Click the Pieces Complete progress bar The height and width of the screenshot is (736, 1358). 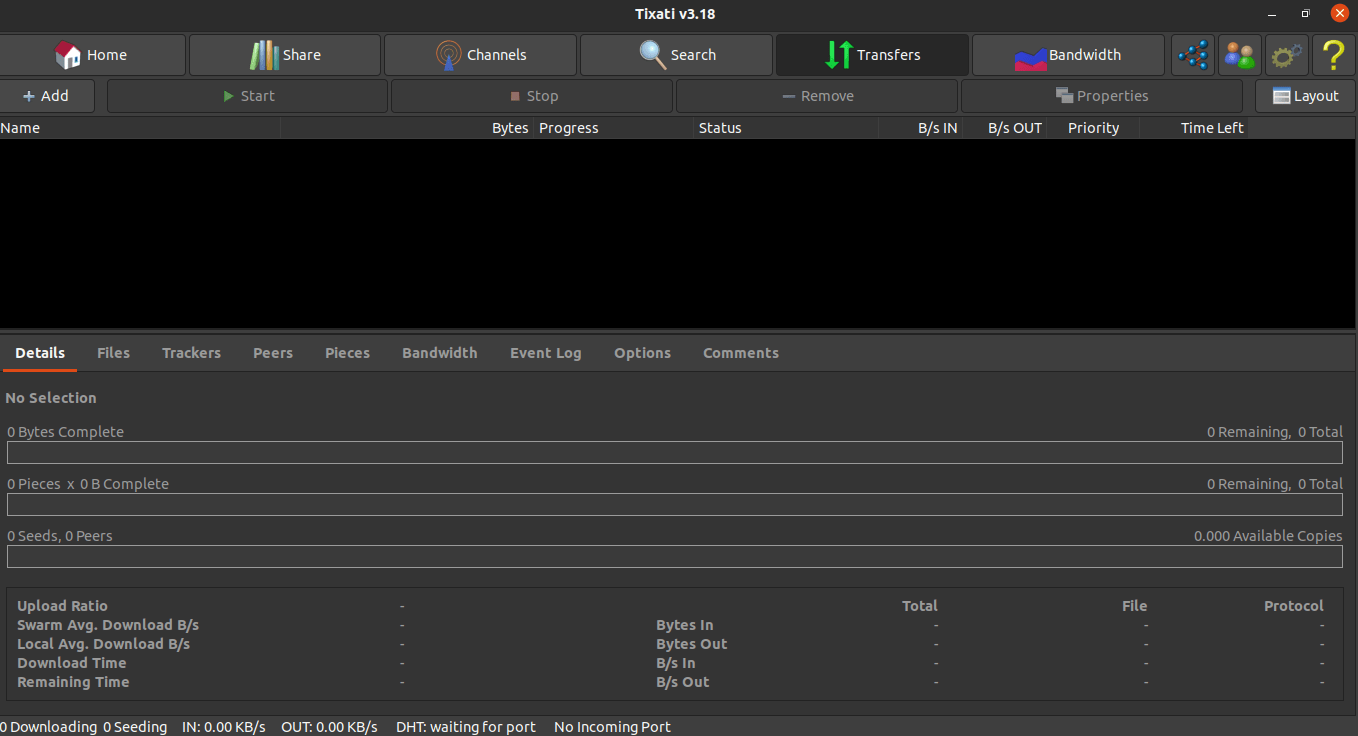click(675, 505)
